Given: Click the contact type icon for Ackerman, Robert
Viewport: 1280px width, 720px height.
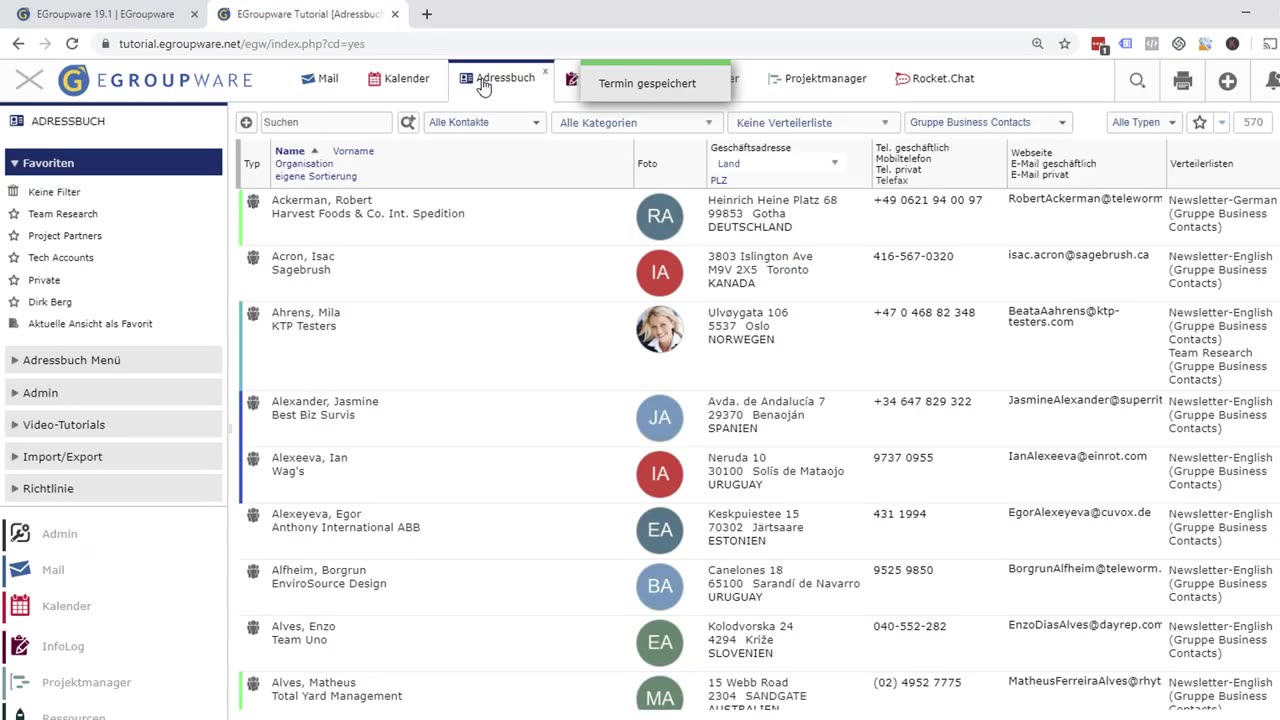Looking at the screenshot, I should 253,201.
